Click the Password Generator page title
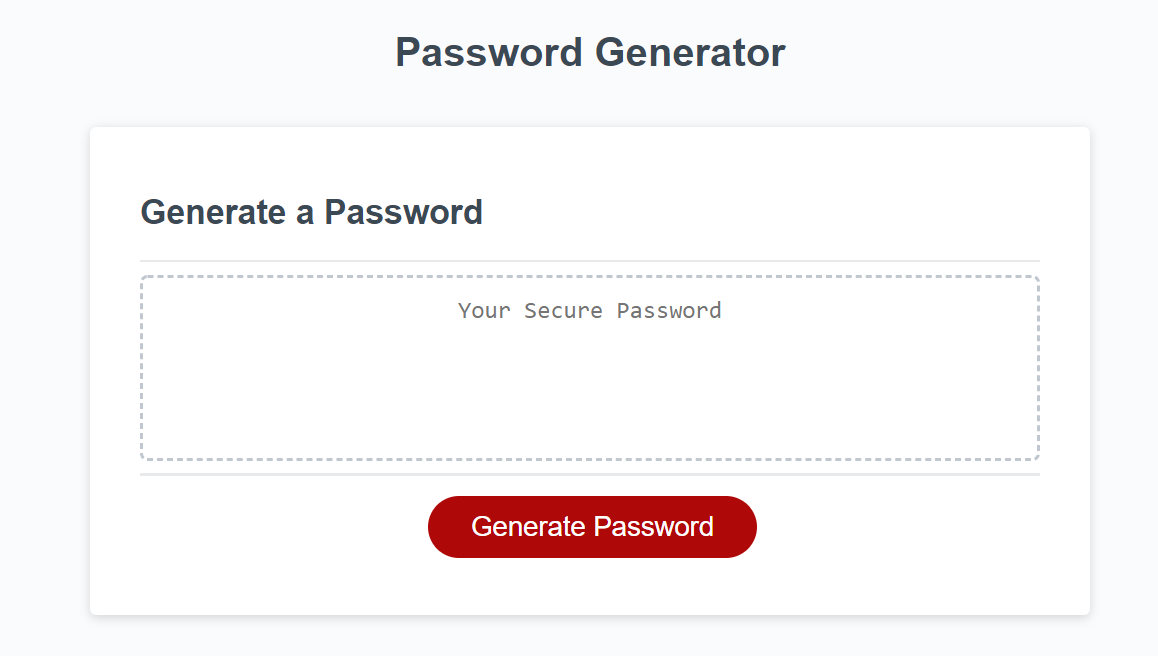 590,52
